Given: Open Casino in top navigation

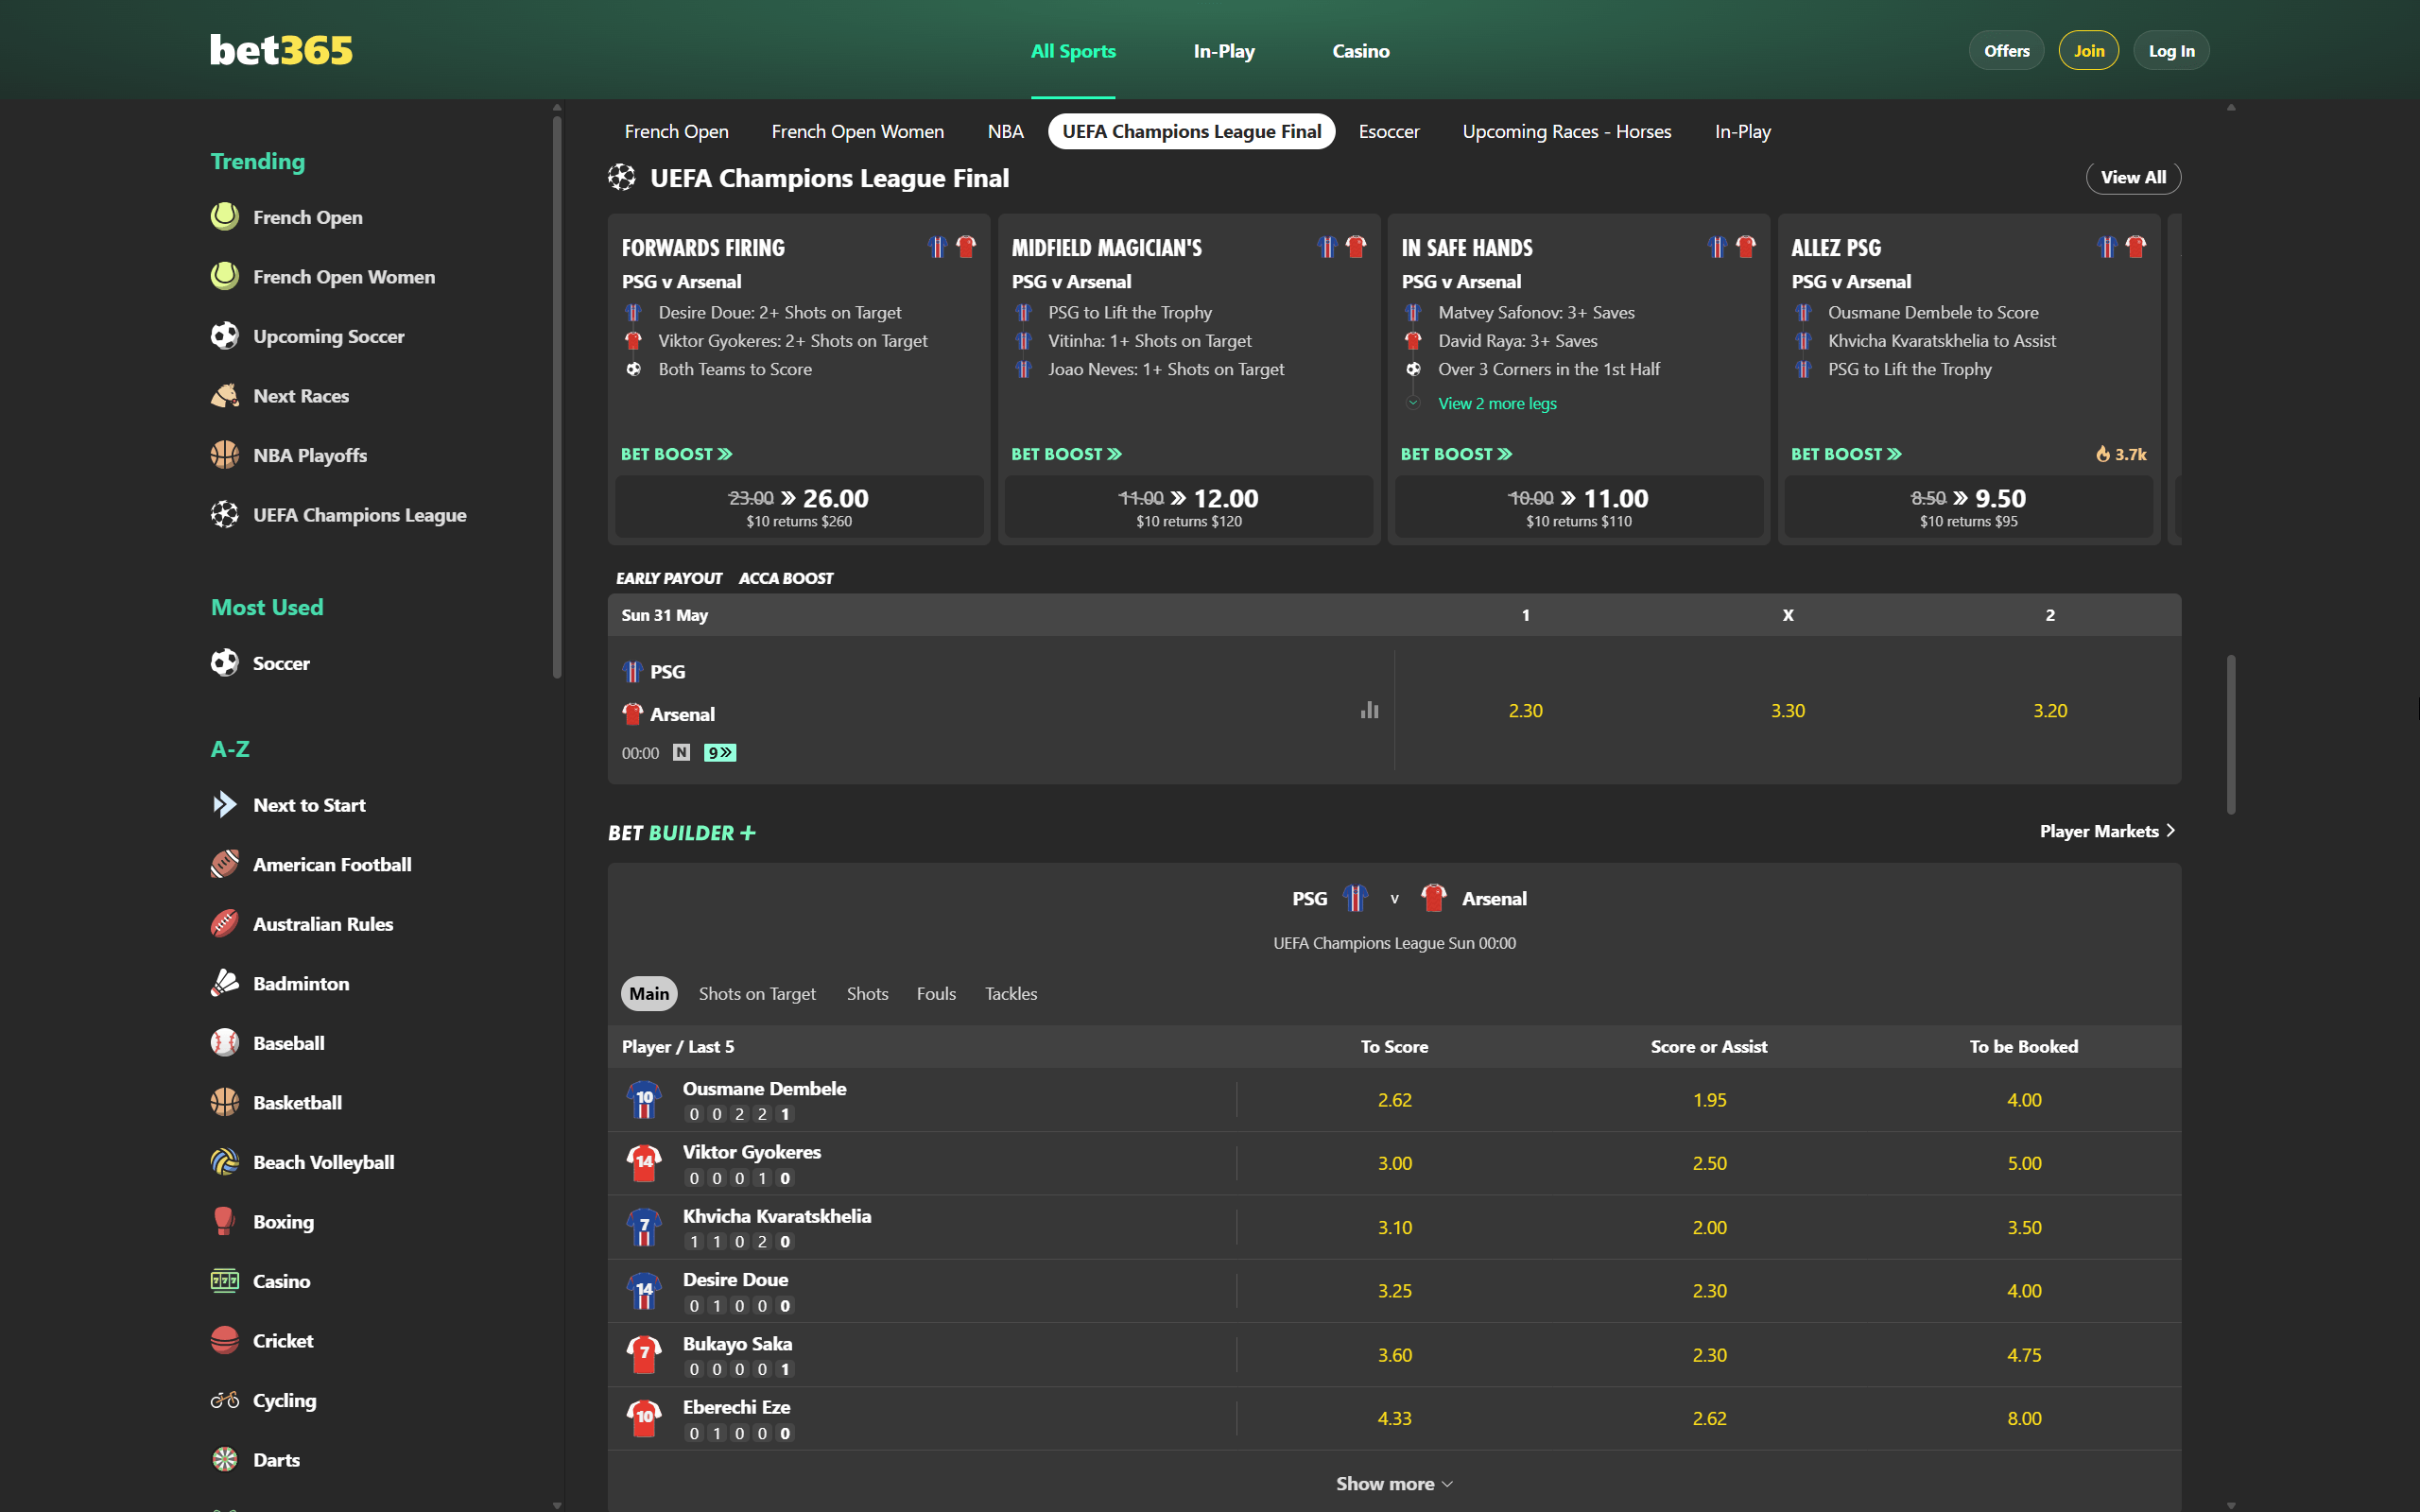Looking at the screenshot, I should tap(1360, 51).
